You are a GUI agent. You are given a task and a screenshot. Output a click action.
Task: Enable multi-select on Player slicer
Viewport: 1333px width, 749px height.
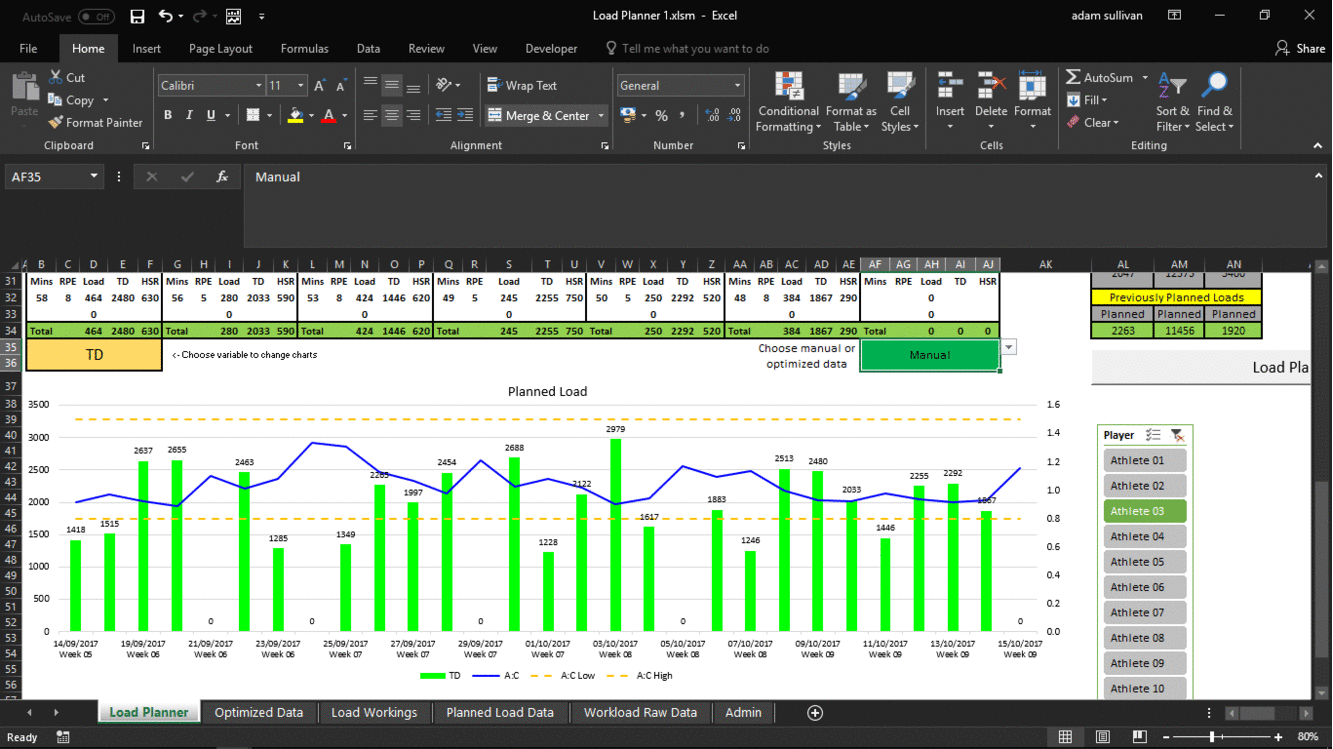pyautogui.click(x=1153, y=435)
